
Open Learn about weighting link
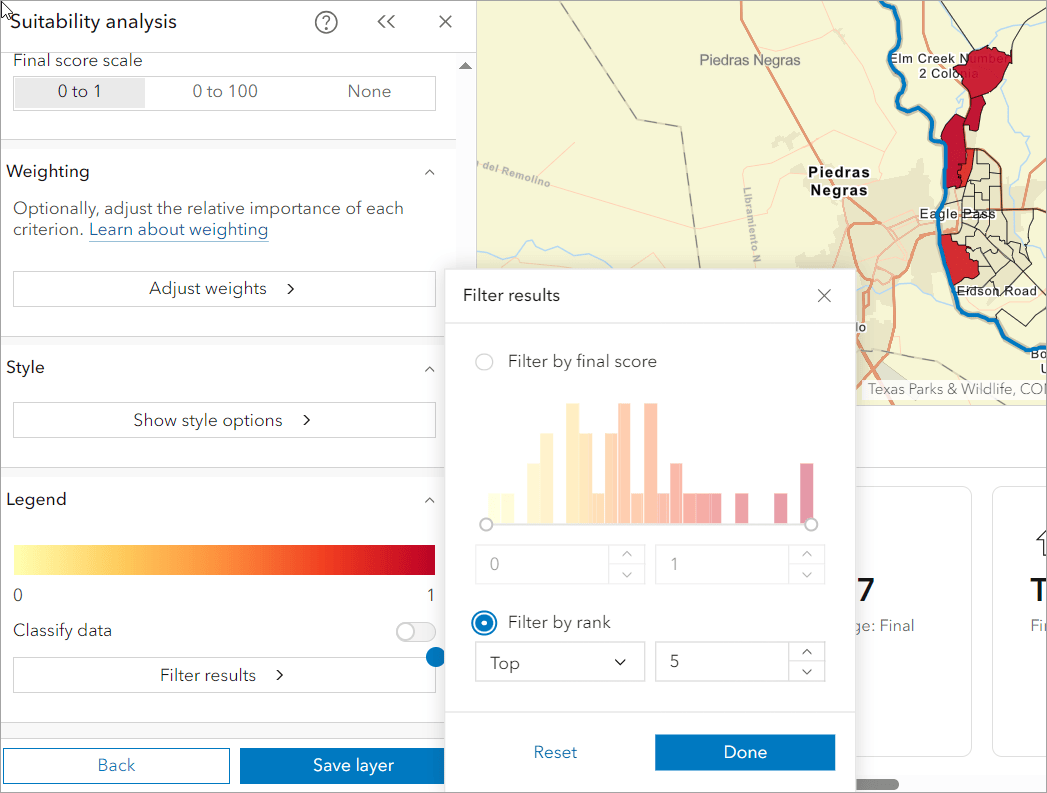click(178, 230)
